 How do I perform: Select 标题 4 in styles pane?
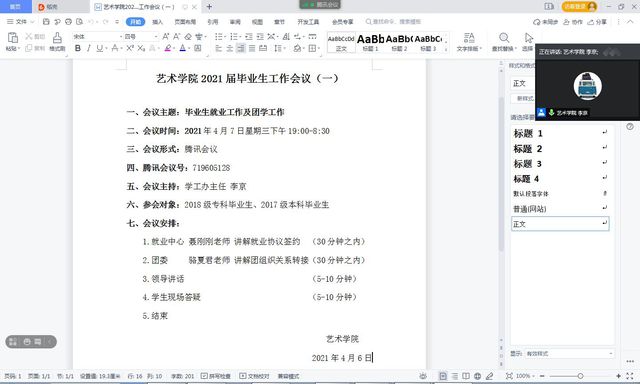coord(560,179)
